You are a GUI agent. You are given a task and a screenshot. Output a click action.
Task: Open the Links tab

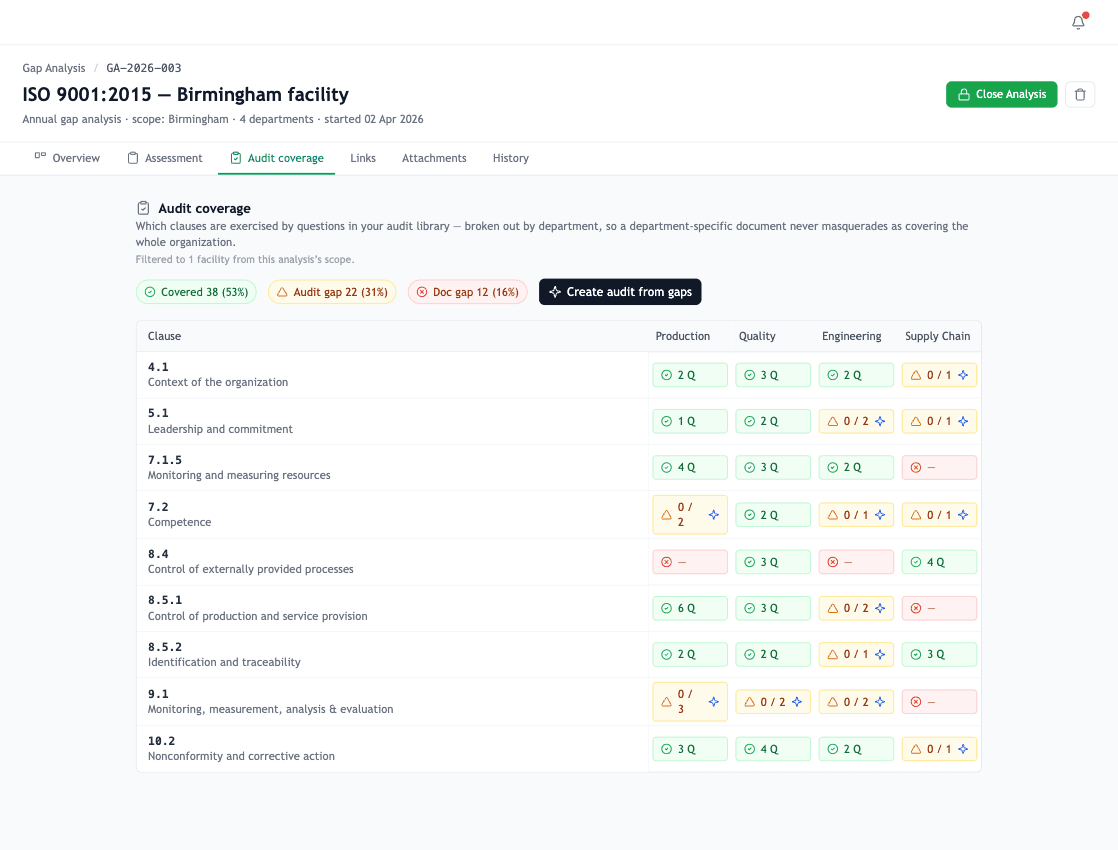tap(363, 158)
